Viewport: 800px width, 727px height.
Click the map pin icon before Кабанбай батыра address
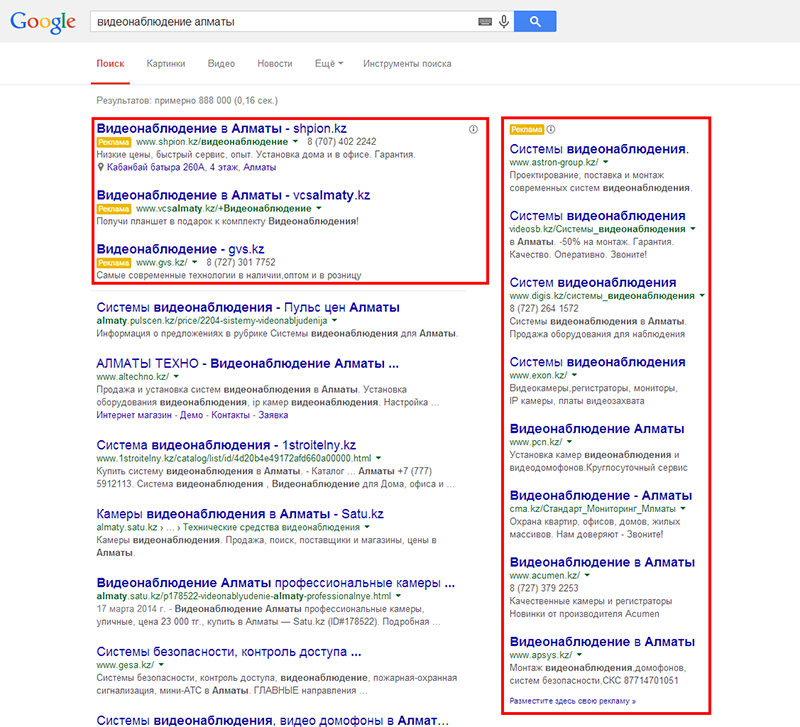coord(101,167)
